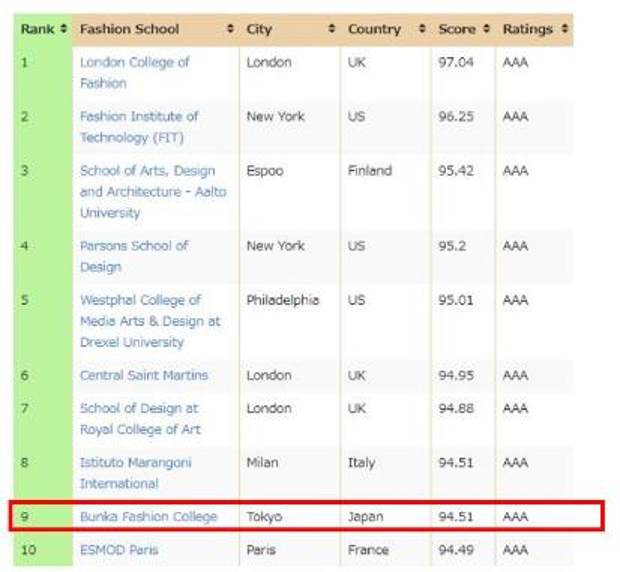Image resolution: width=620 pixels, height=572 pixels.
Task: Open Fashion Institute of Technology (FIT) link
Action: (139, 127)
